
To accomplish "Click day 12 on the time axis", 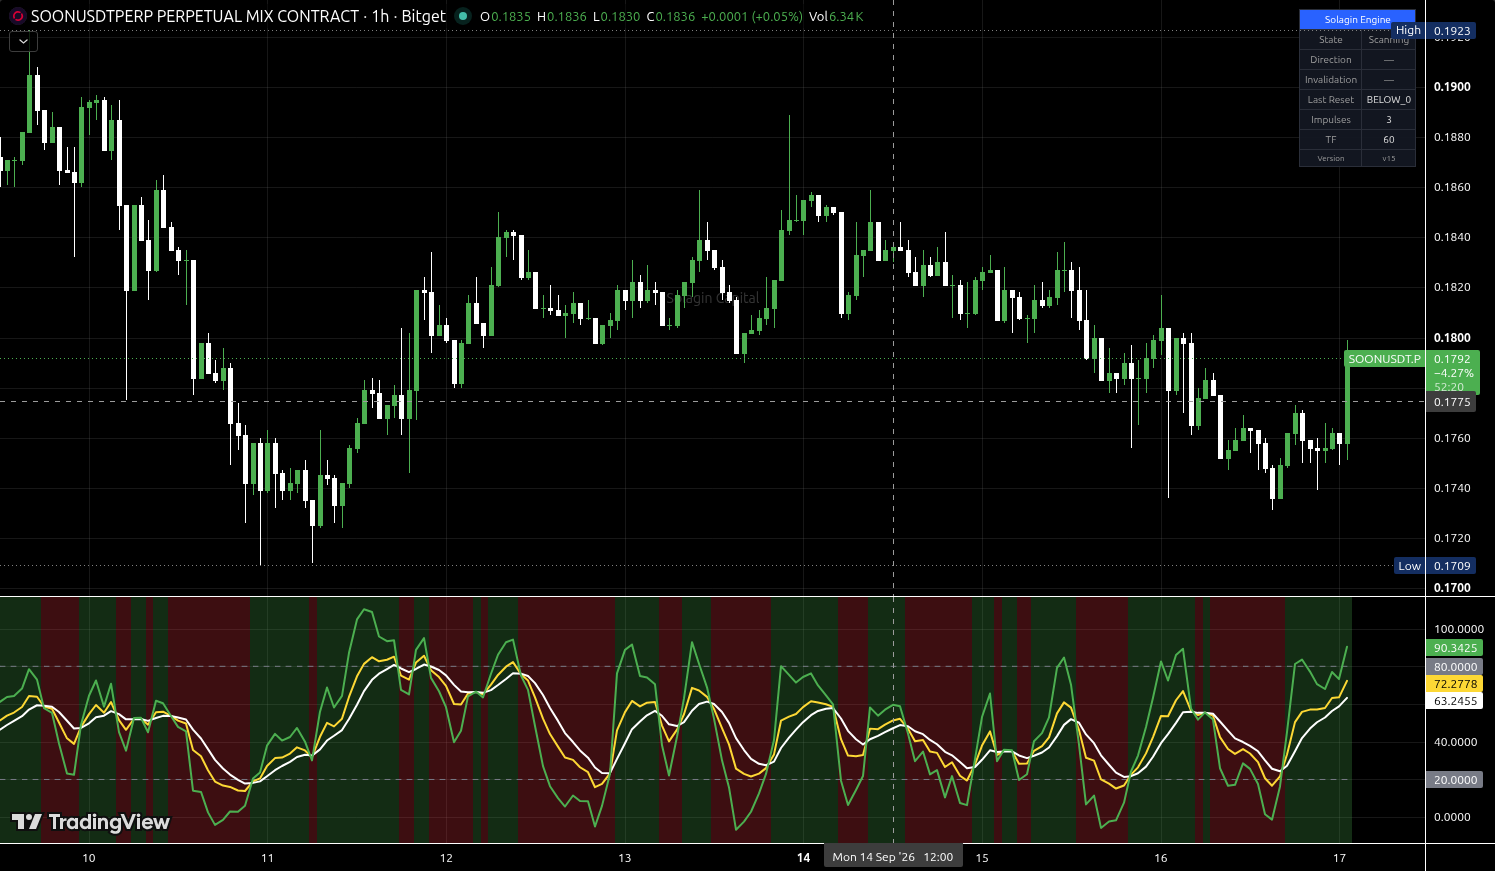I will click(446, 858).
